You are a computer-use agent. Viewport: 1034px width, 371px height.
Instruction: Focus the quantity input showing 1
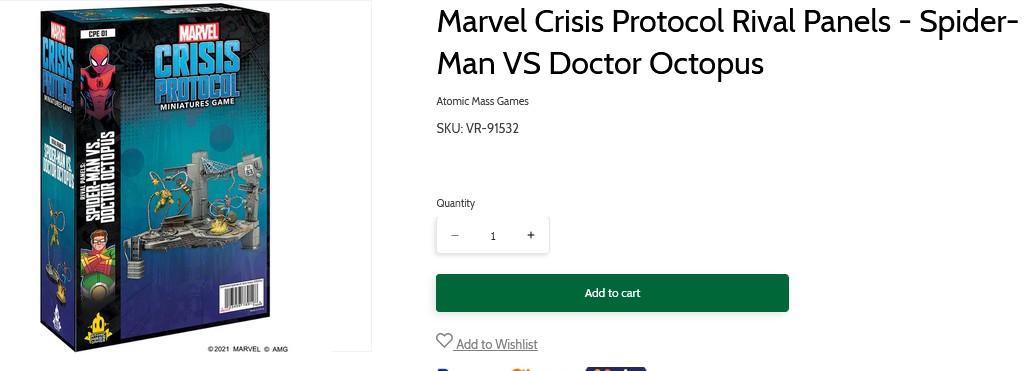[493, 236]
